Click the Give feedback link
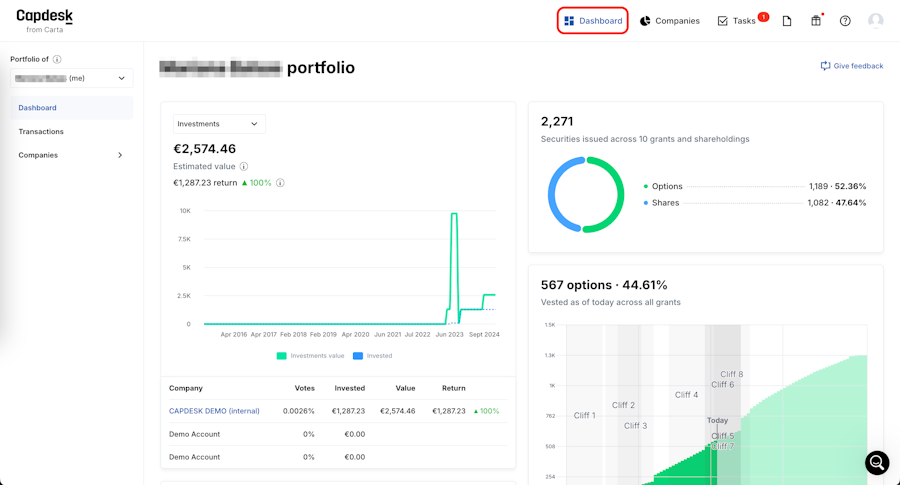The height and width of the screenshot is (485, 900). pos(852,66)
